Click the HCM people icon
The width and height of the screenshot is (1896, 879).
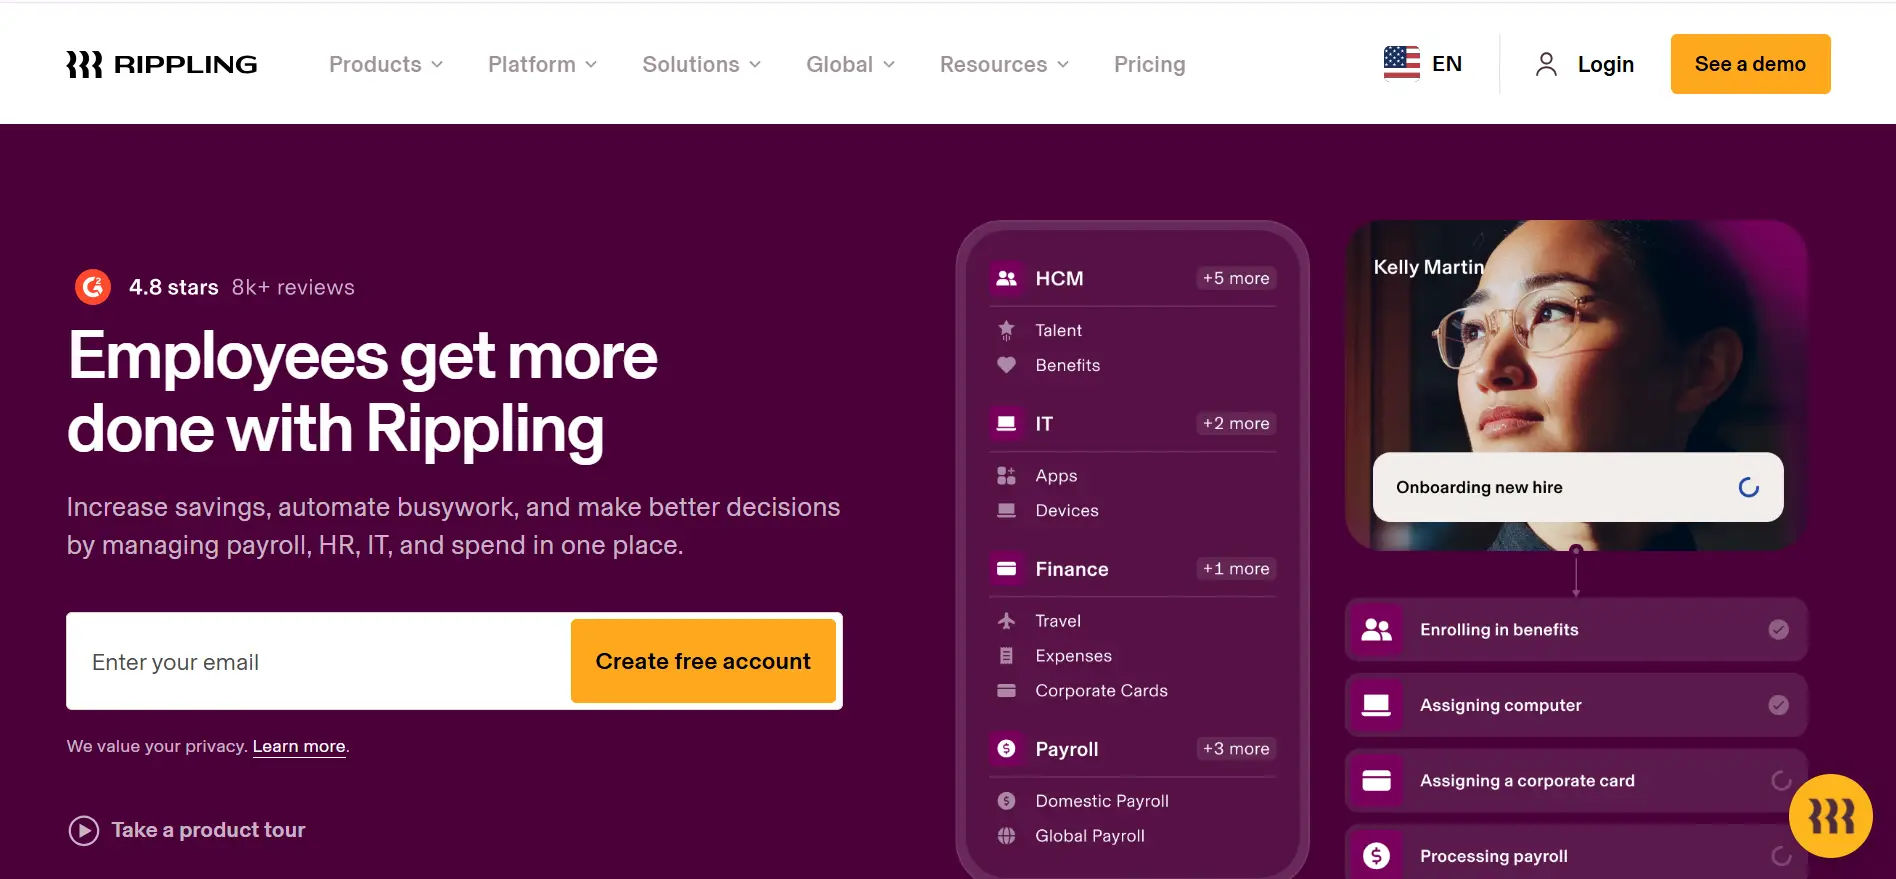1006,278
